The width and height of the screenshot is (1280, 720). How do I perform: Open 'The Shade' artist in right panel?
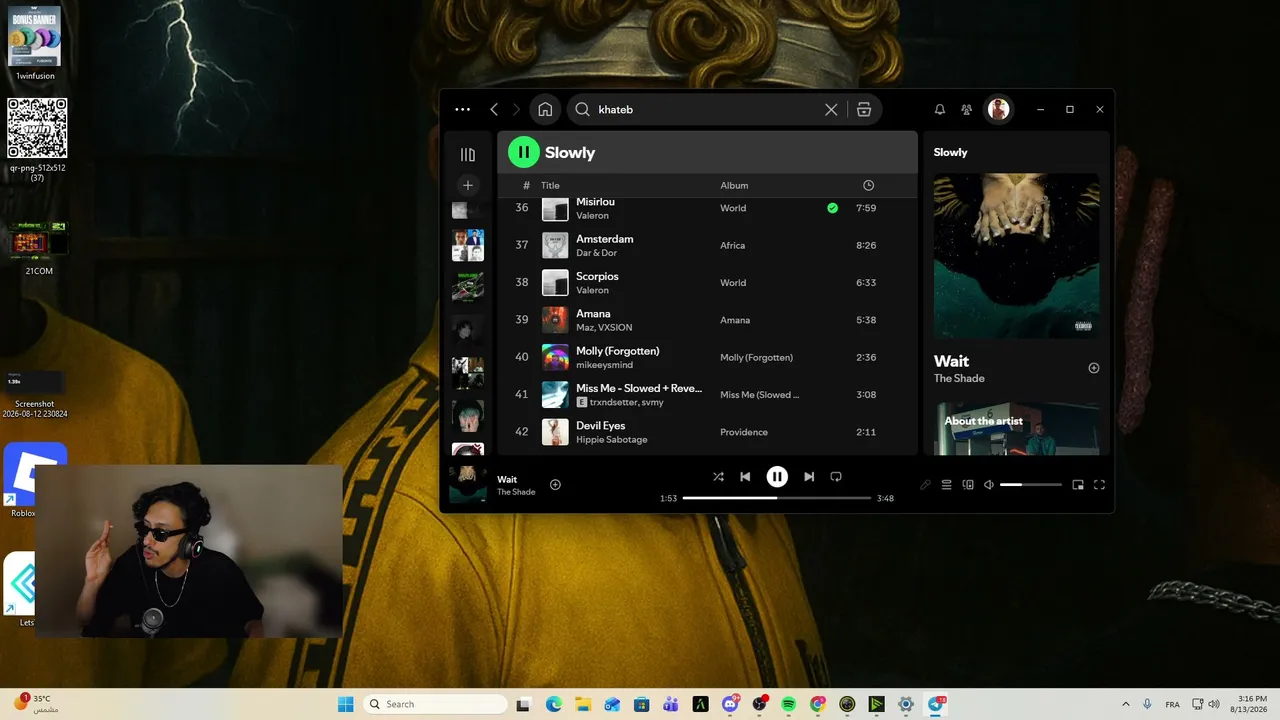pos(959,379)
